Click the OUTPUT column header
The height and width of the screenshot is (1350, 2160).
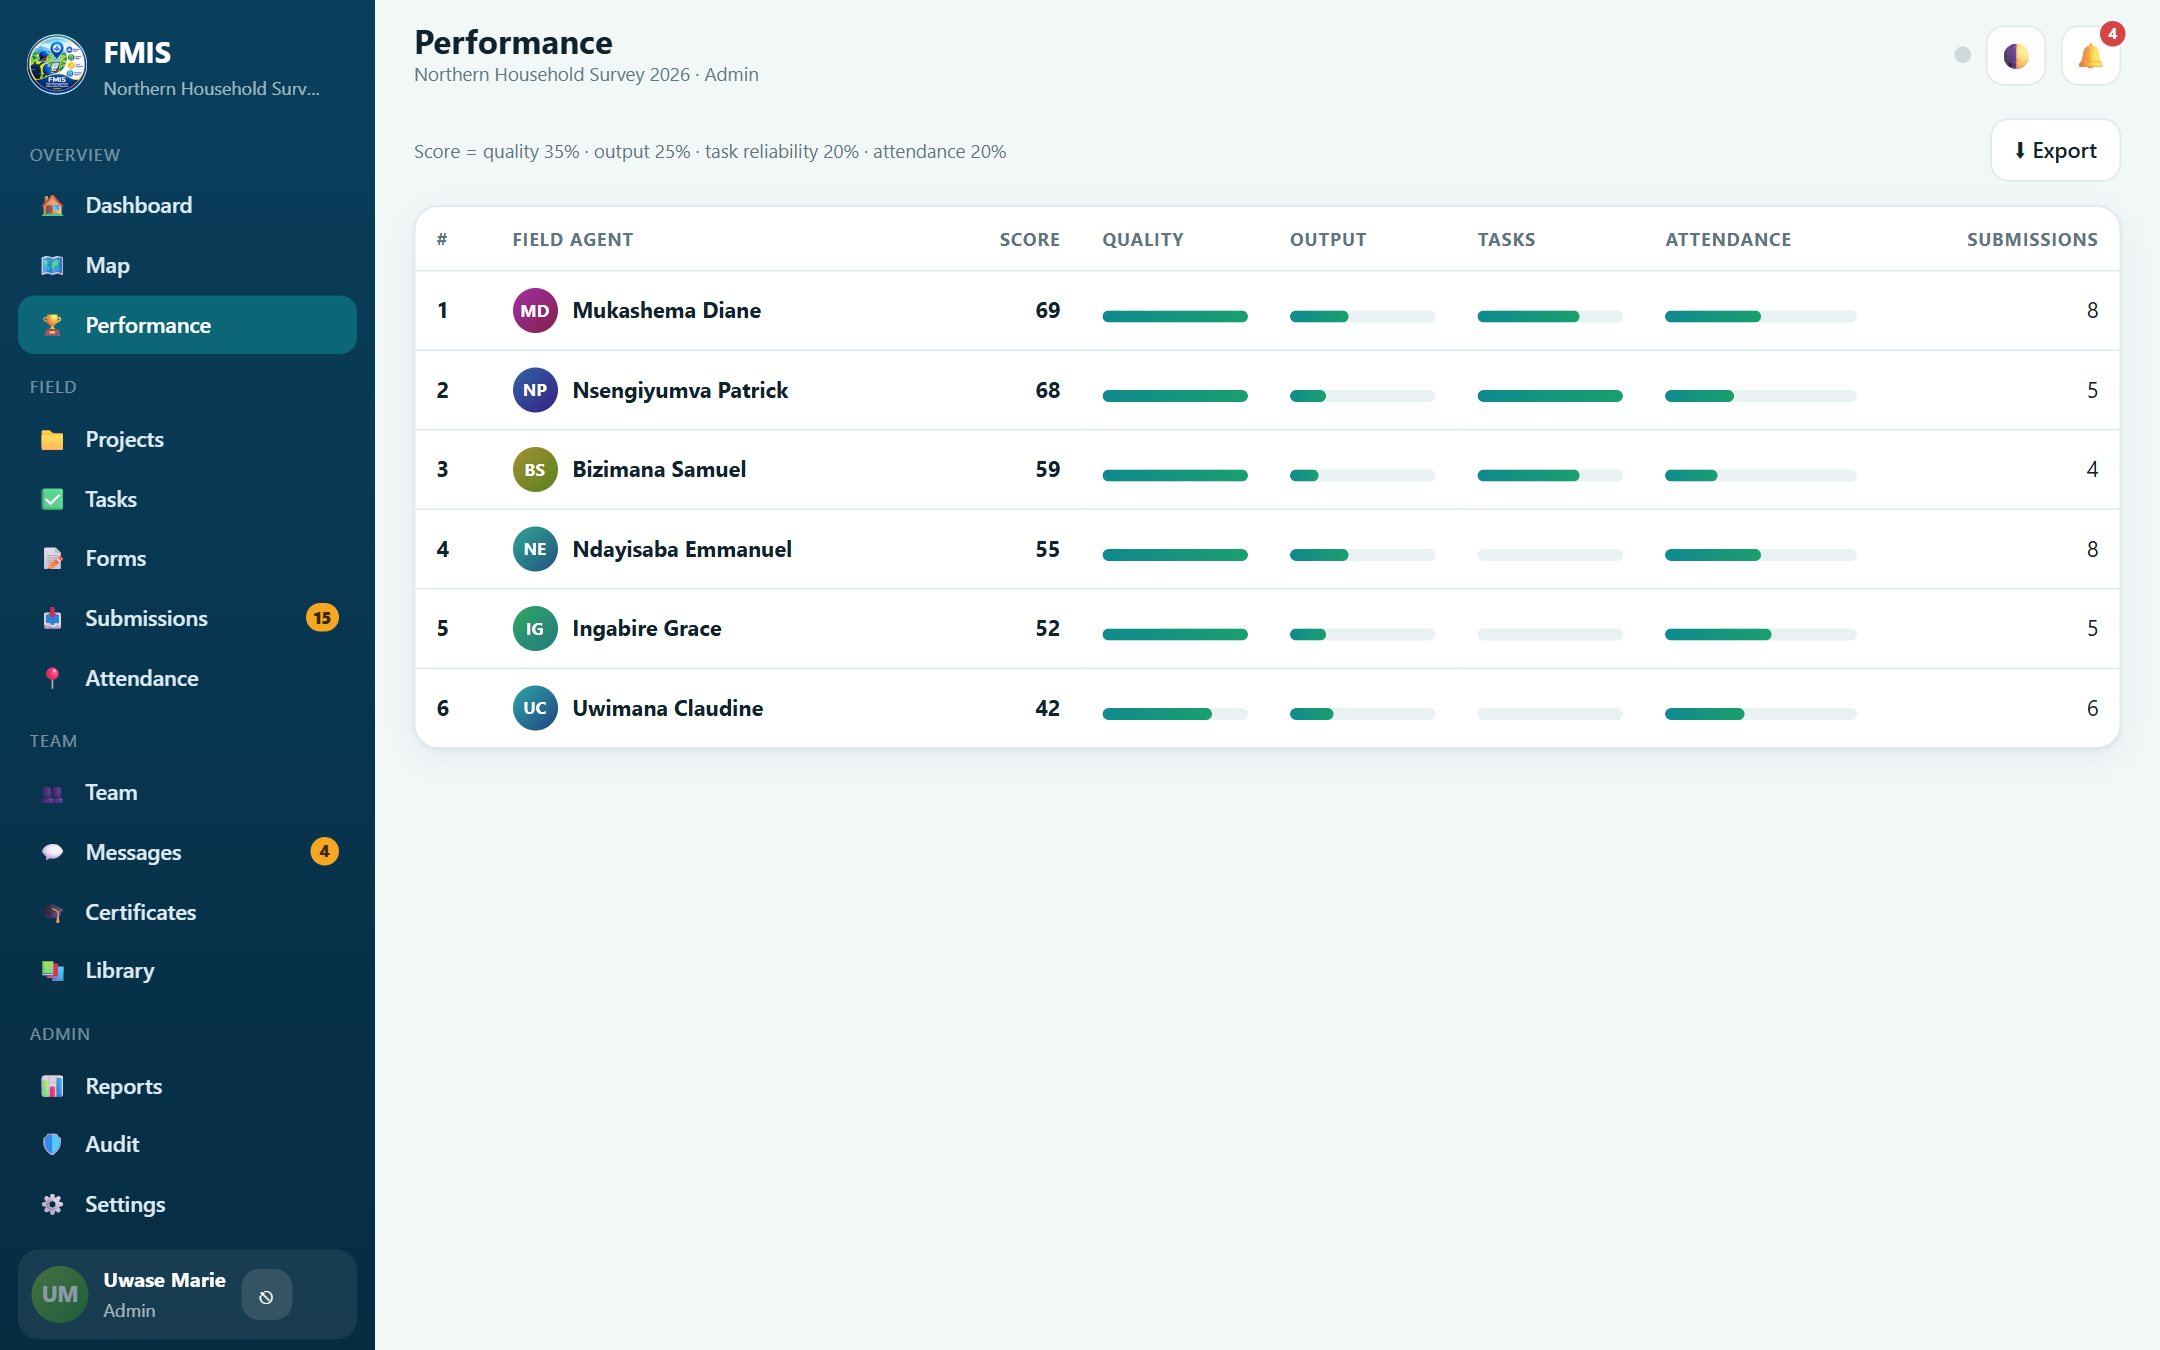(1328, 240)
